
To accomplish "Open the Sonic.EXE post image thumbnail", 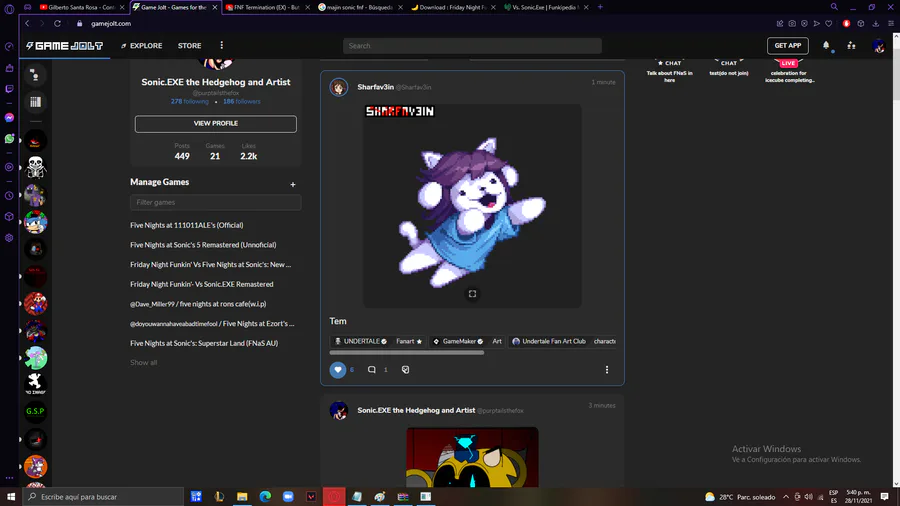I will pos(472,457).
